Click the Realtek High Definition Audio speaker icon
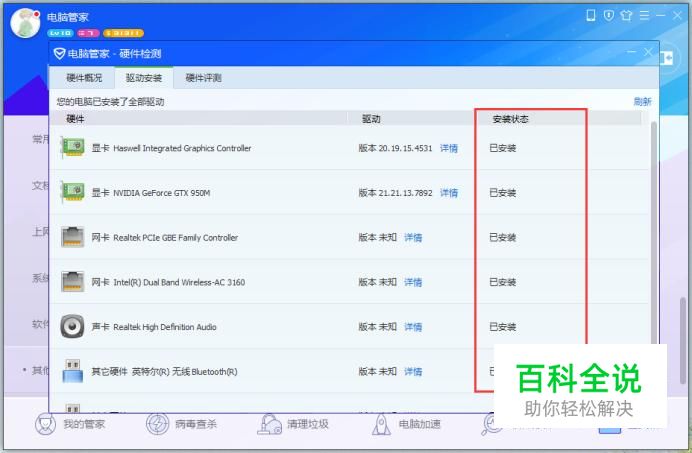The width and height of the screenshot is (692, 453). point(72,326)
